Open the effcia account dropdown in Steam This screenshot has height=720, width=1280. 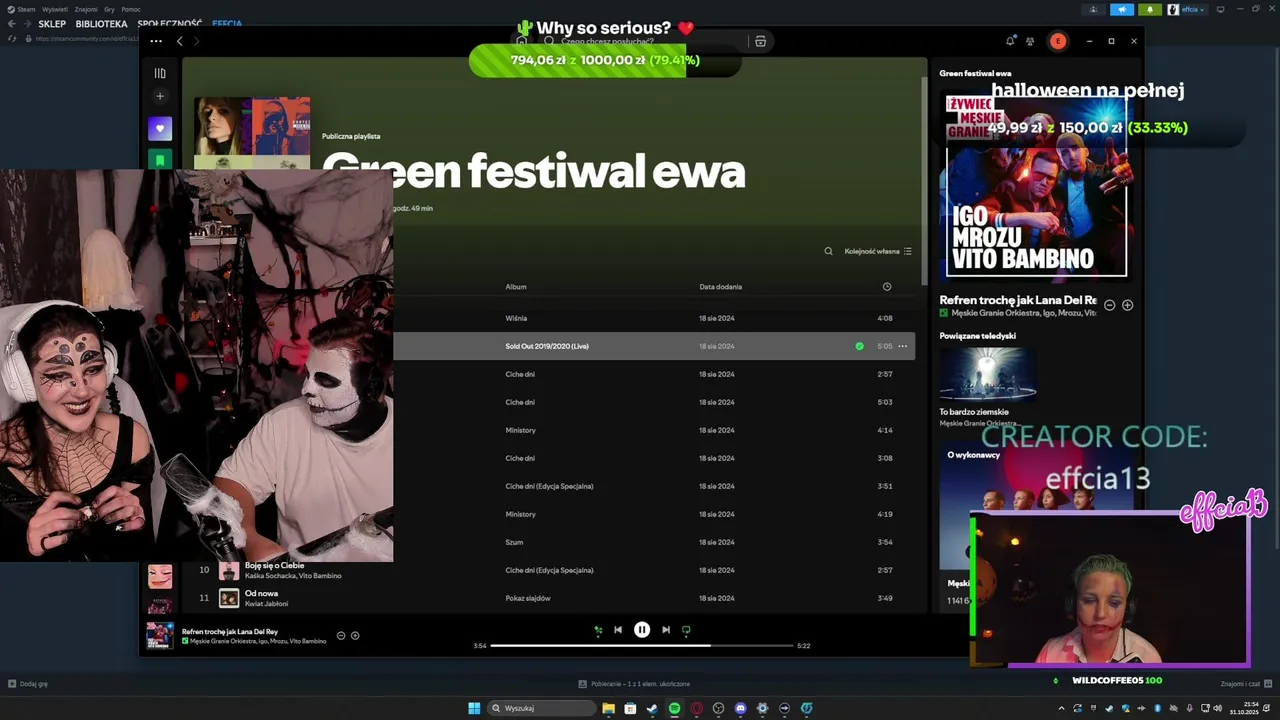click(x=1188, y=9)
